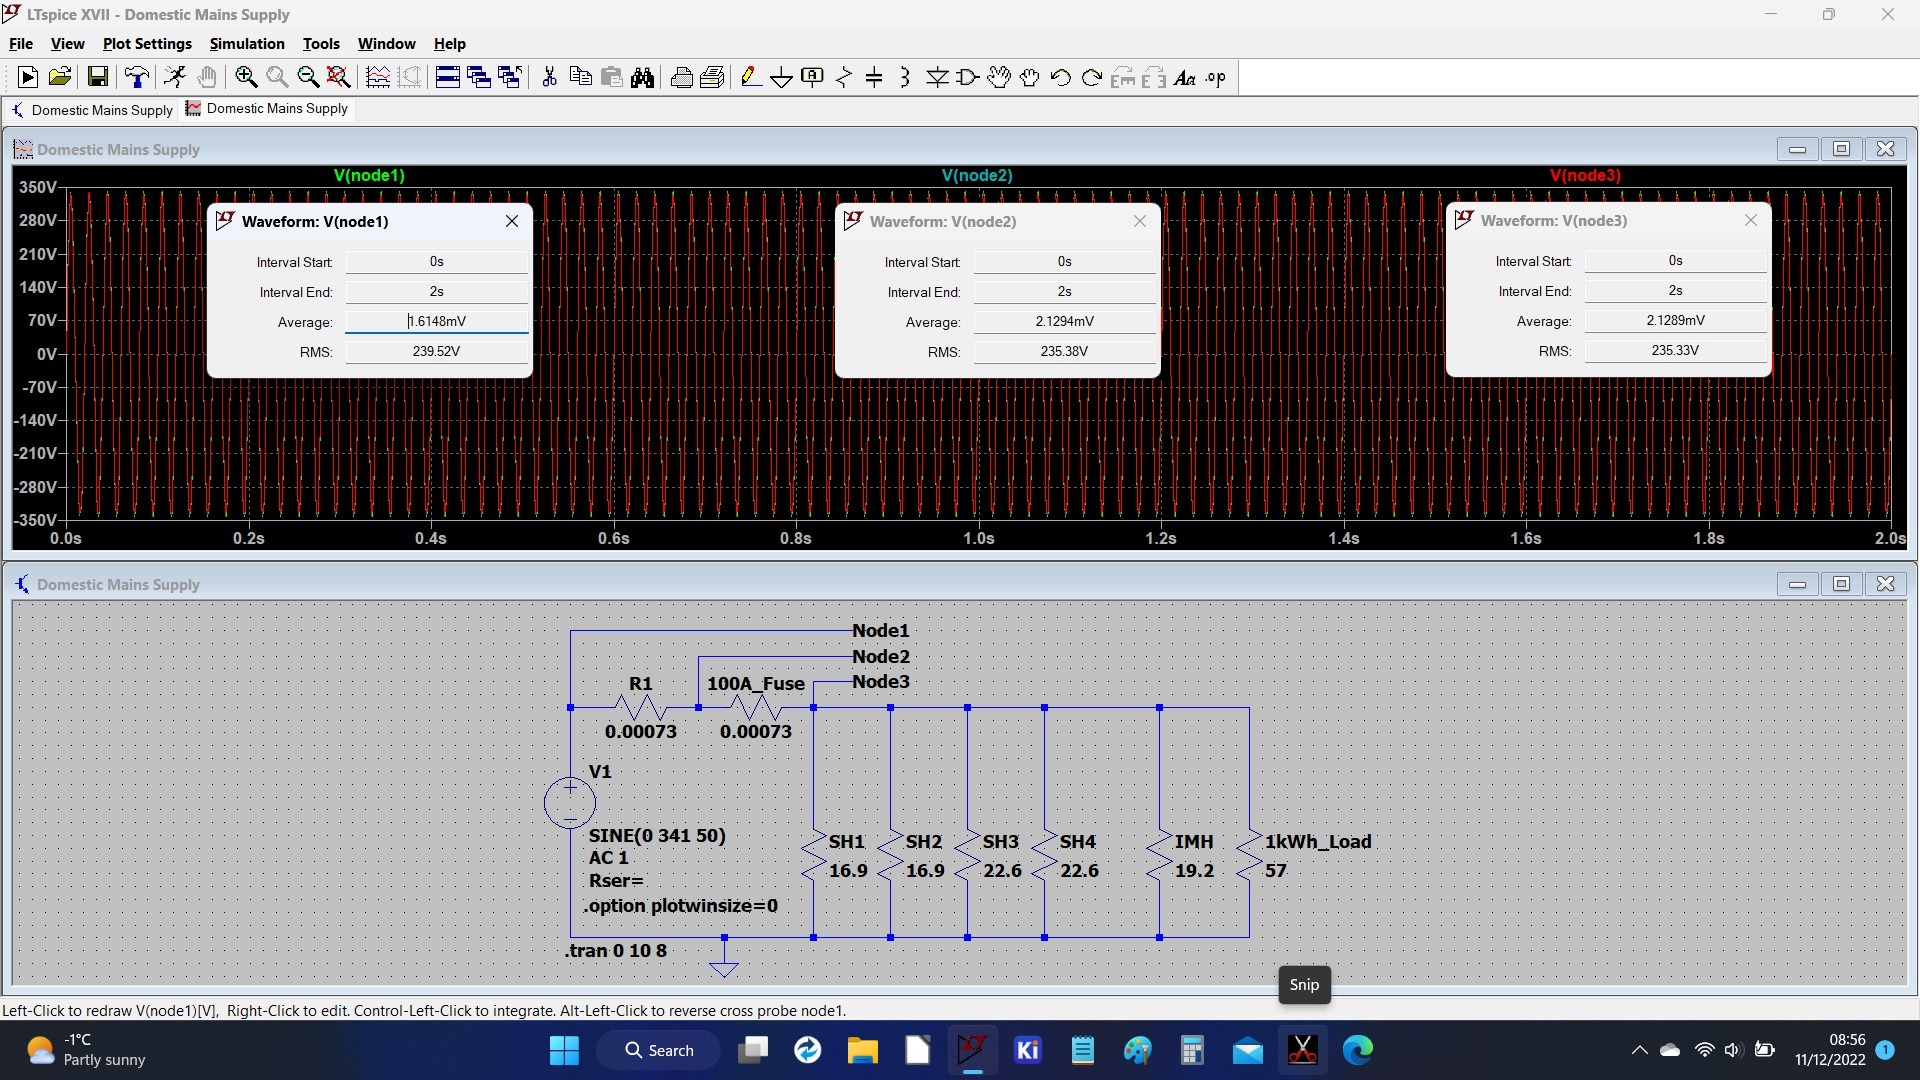The image size is (1920, 1080).
Task: Open Microsoft Edge from the taskbar
Action: pyautogui.click(x=1357, y=1050)
